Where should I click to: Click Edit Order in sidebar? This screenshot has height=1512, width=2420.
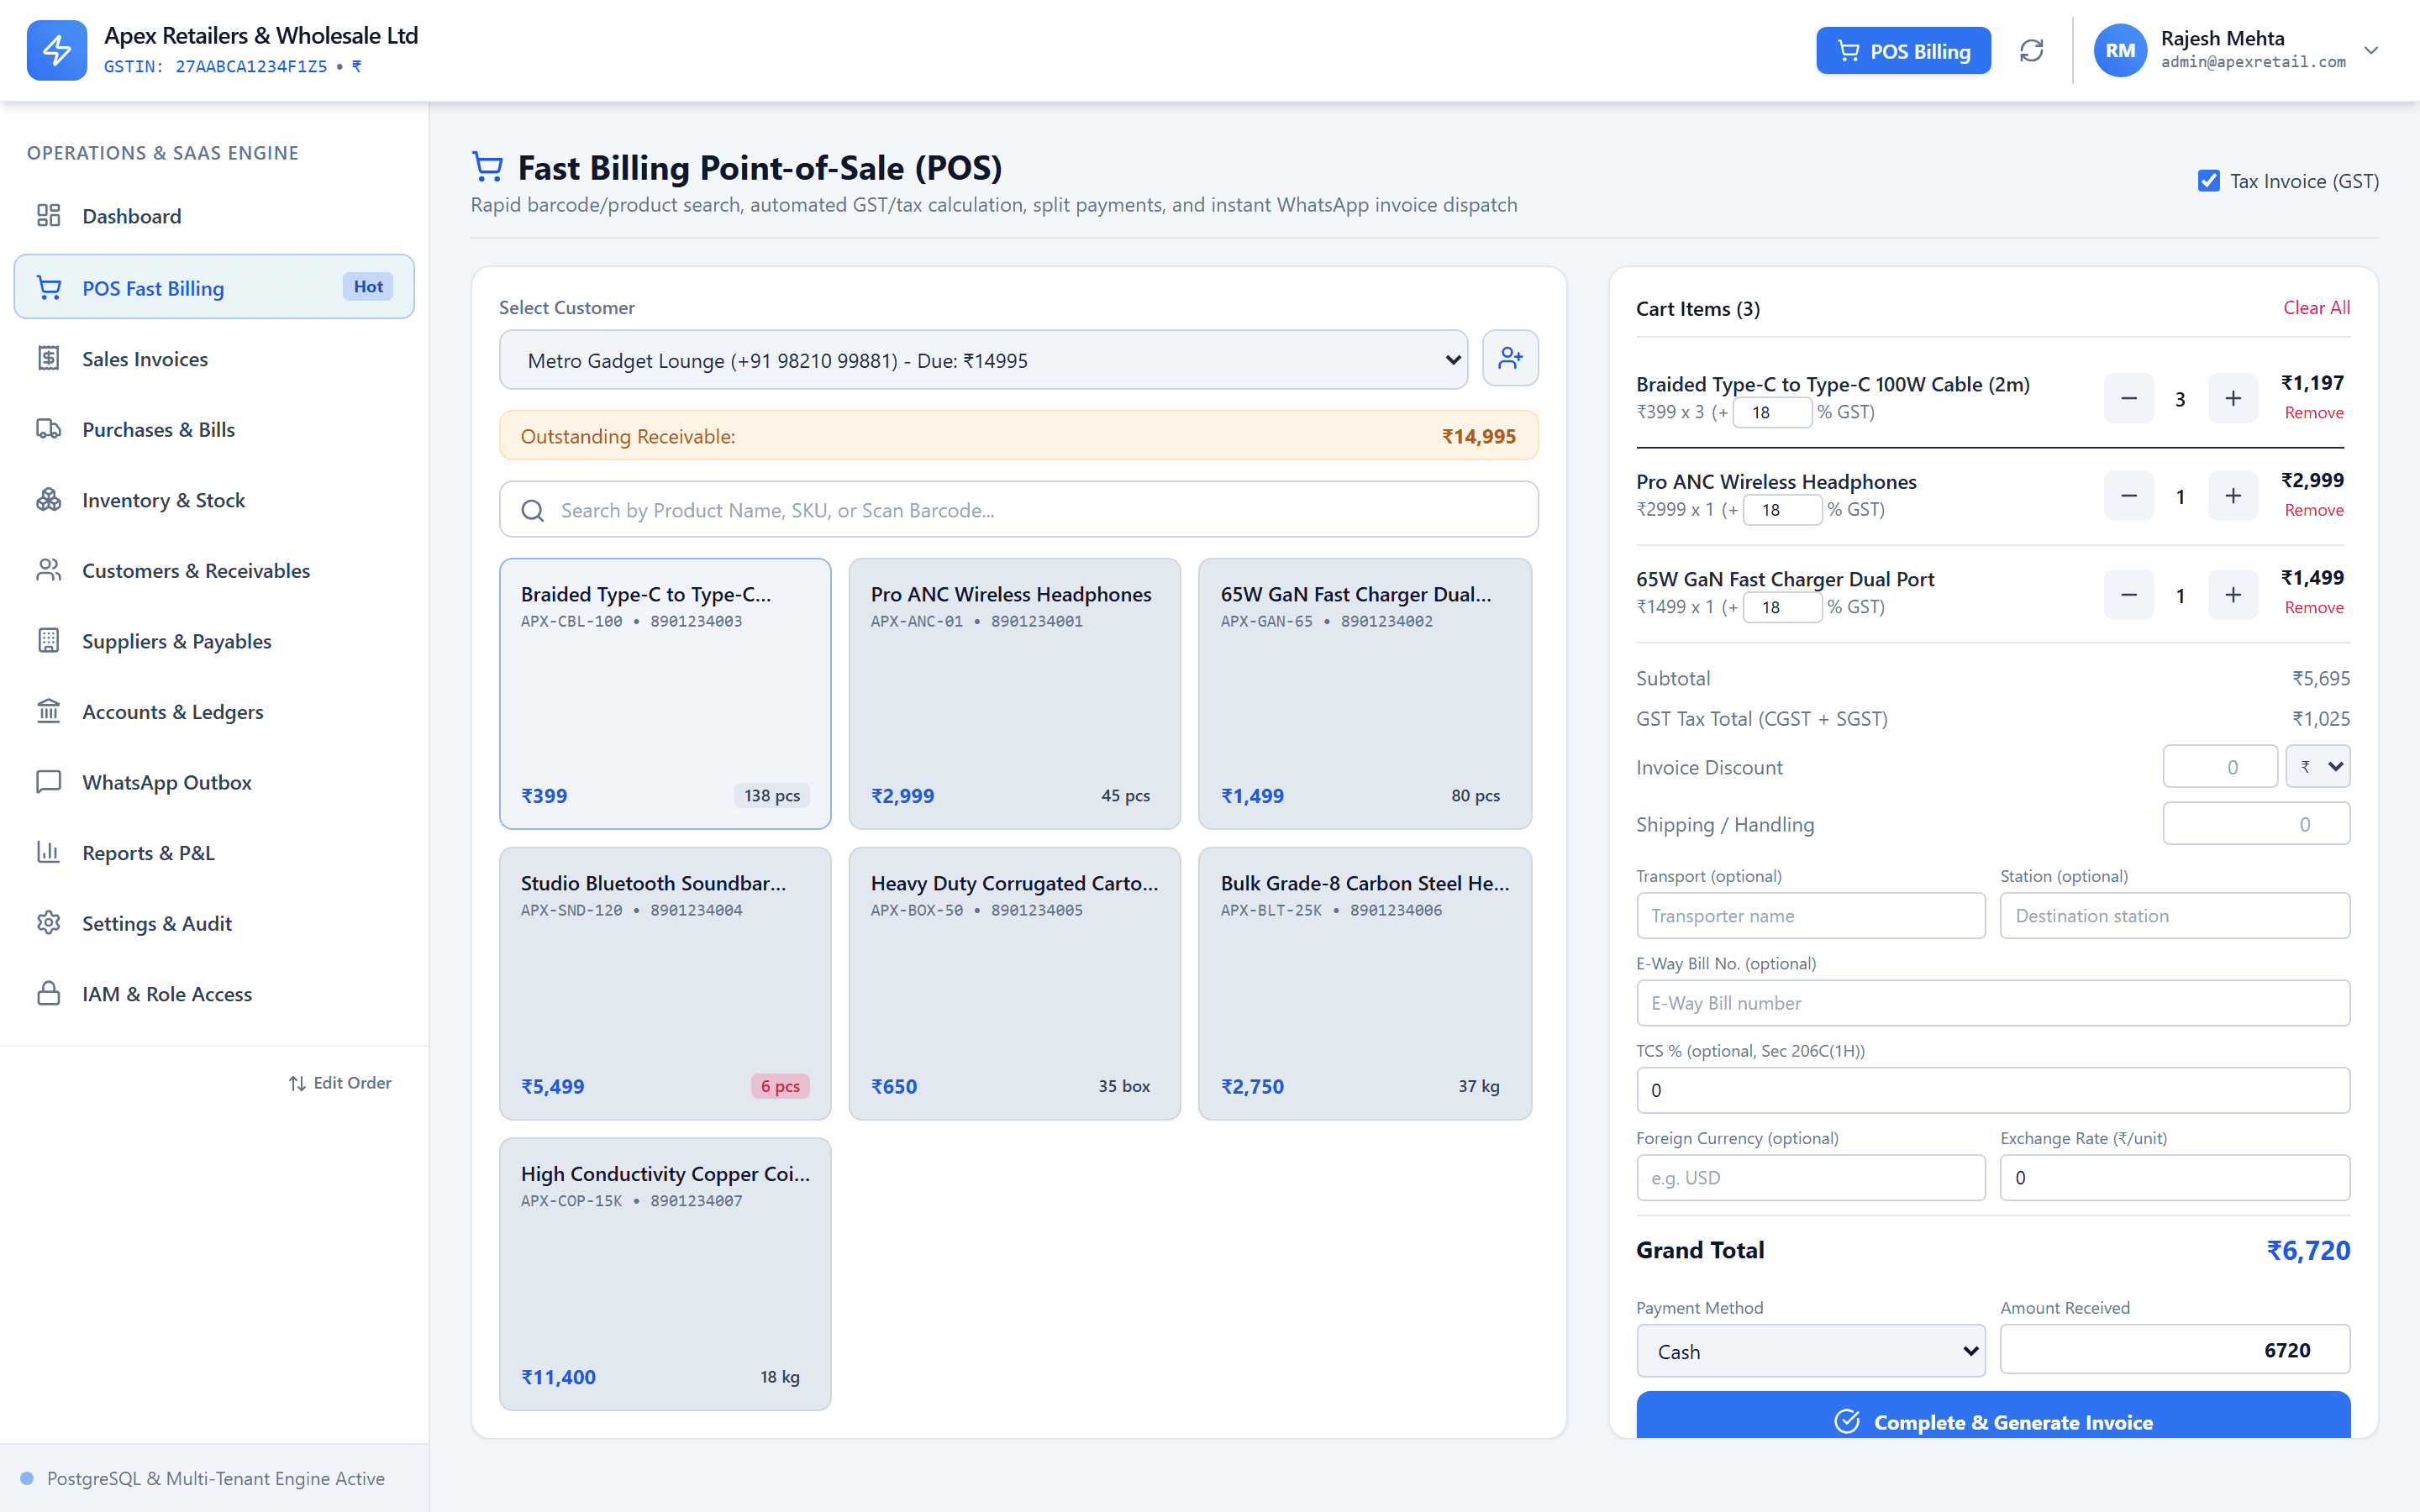tap(340, 1083)
